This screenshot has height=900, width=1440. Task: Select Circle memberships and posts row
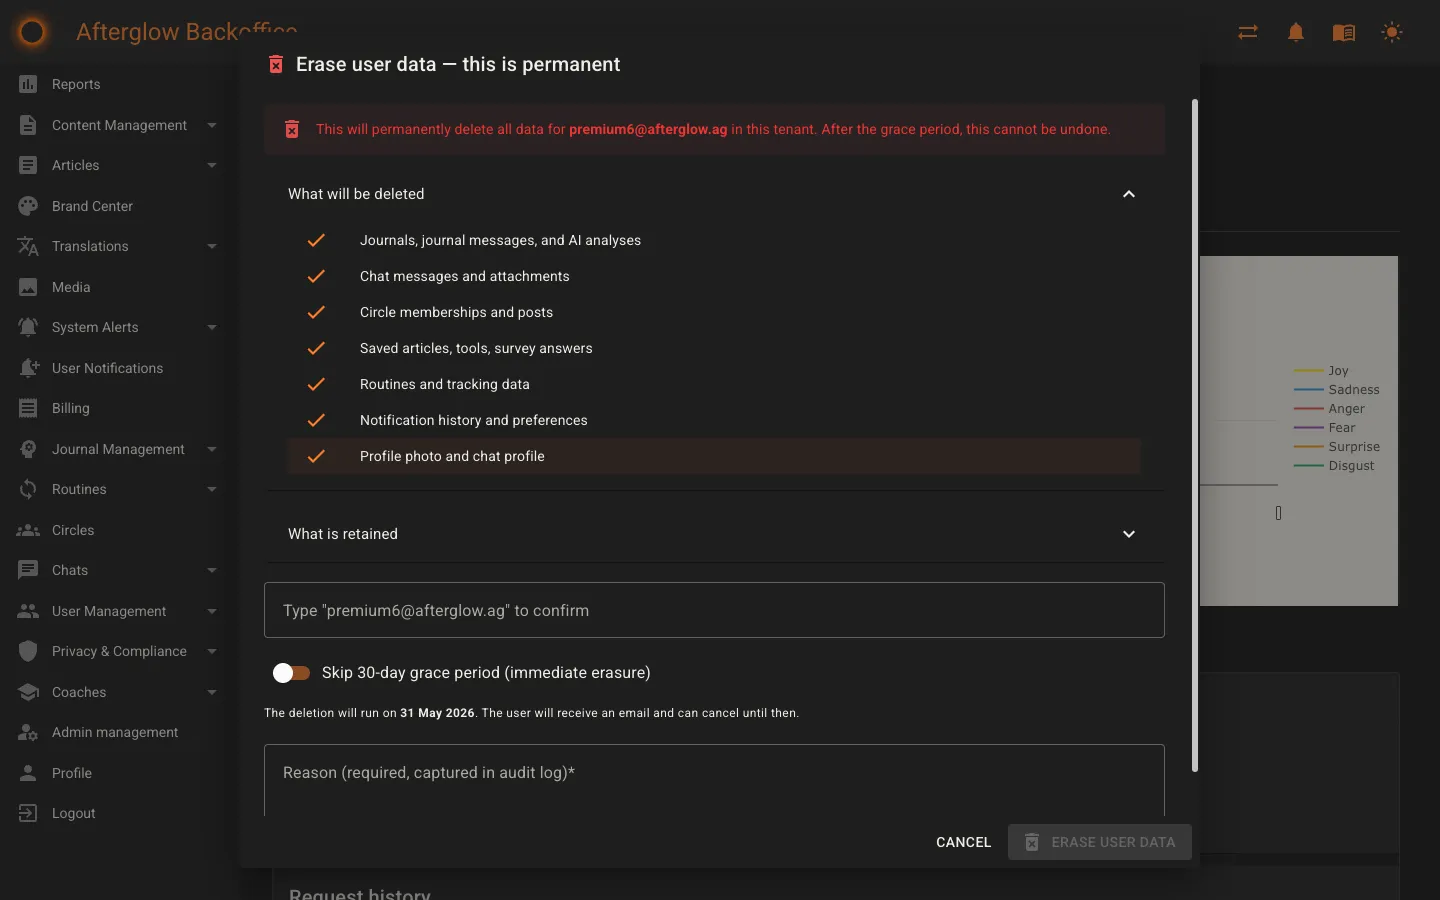(714, 312)
